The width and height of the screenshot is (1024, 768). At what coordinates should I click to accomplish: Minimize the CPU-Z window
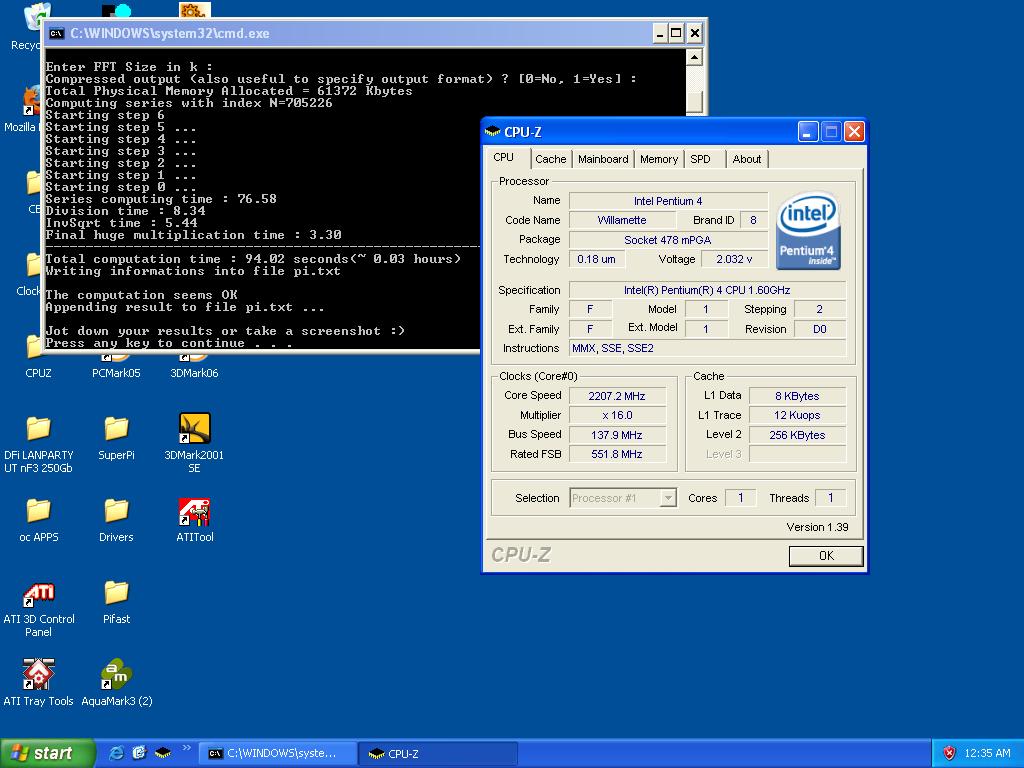(808, 132)
